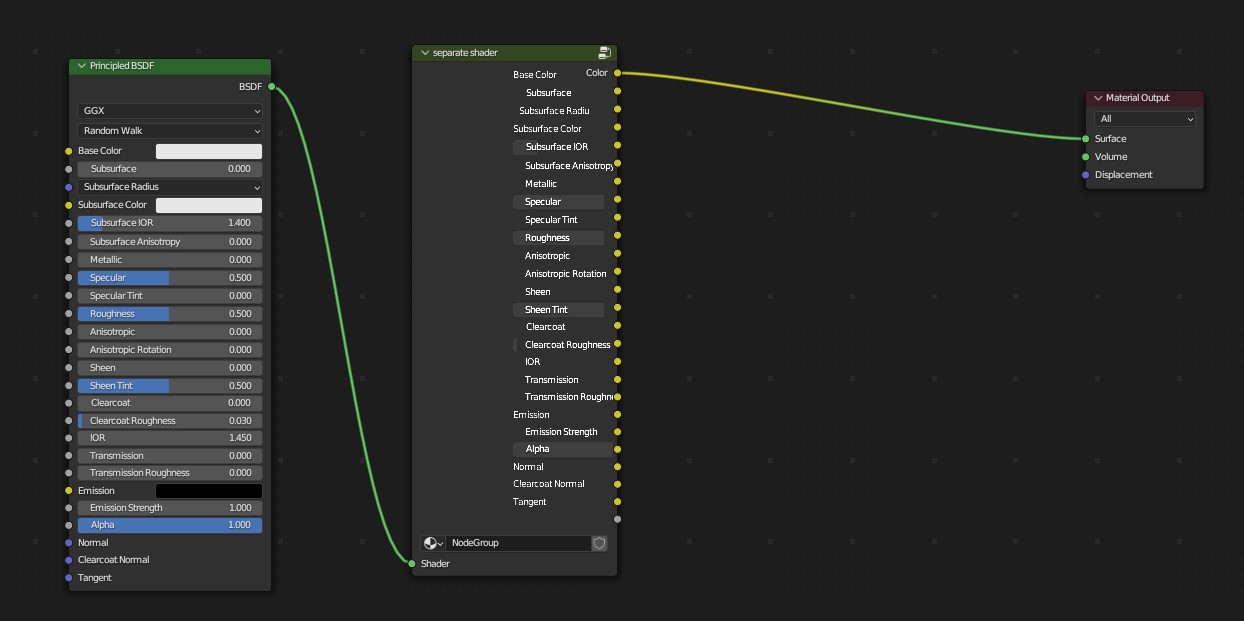
Task: Collapse the separate shader node
Action: pyautogui.click(x=425, y=53)
